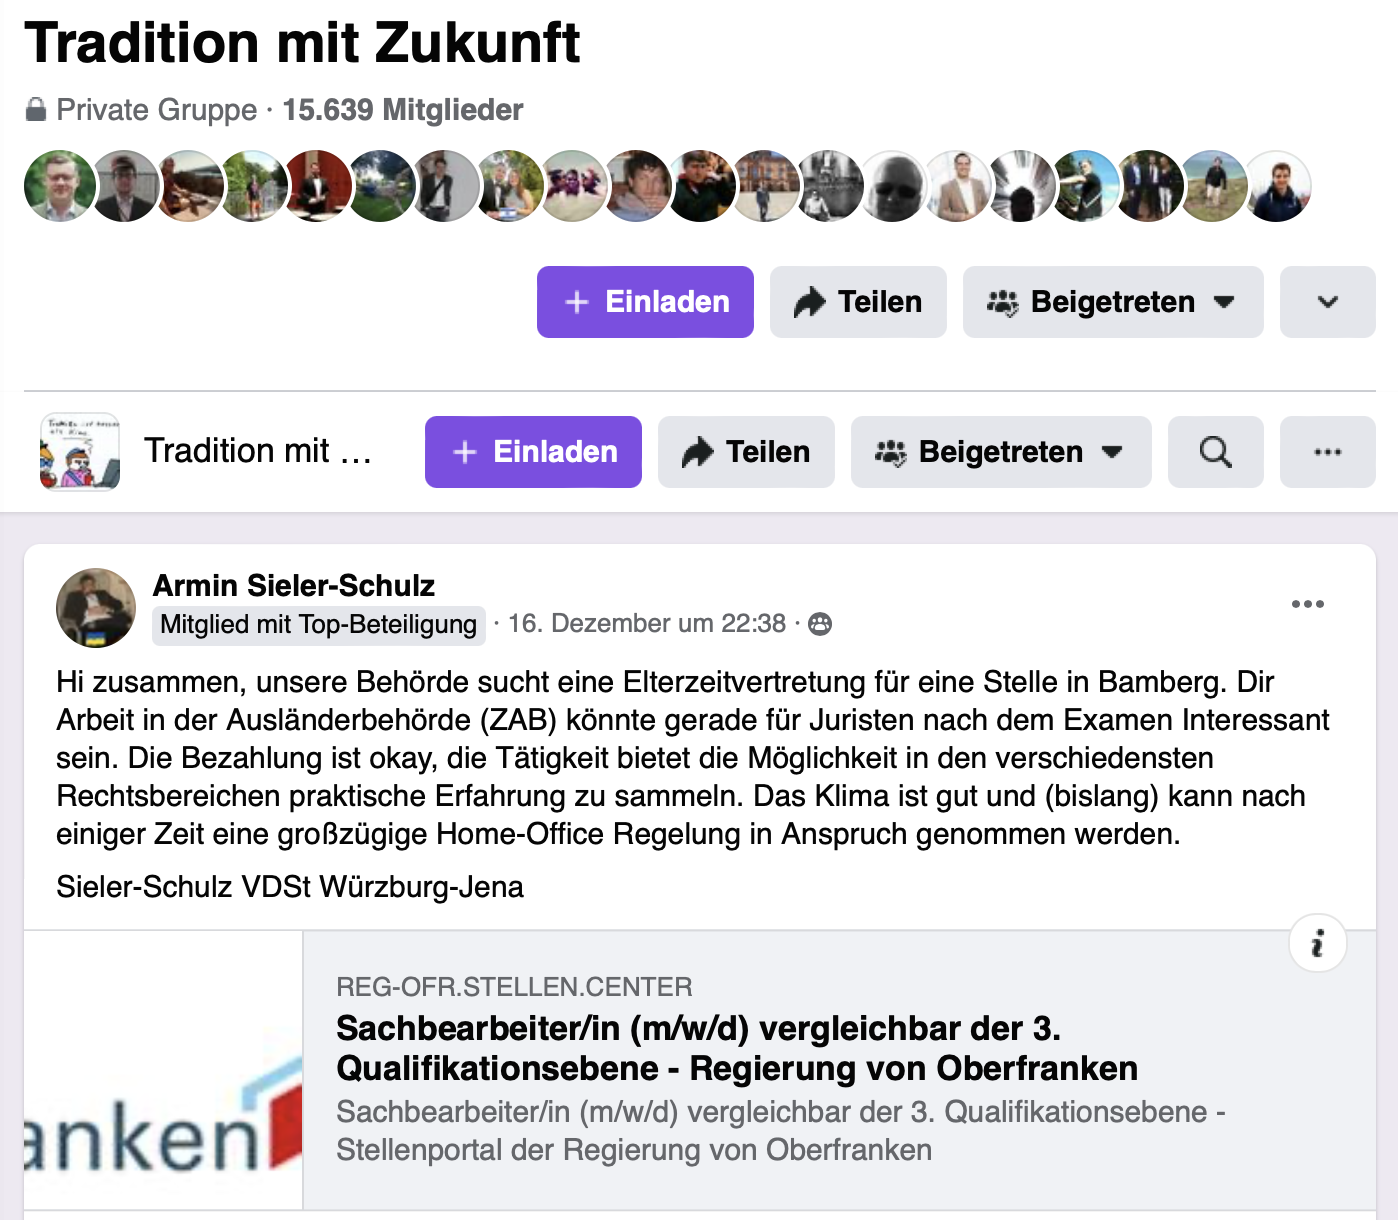Open the post timestamp 16. Dezember link
This screenshot has width=1398, height=1220.
pyautogui.click(x=647, y=624)
